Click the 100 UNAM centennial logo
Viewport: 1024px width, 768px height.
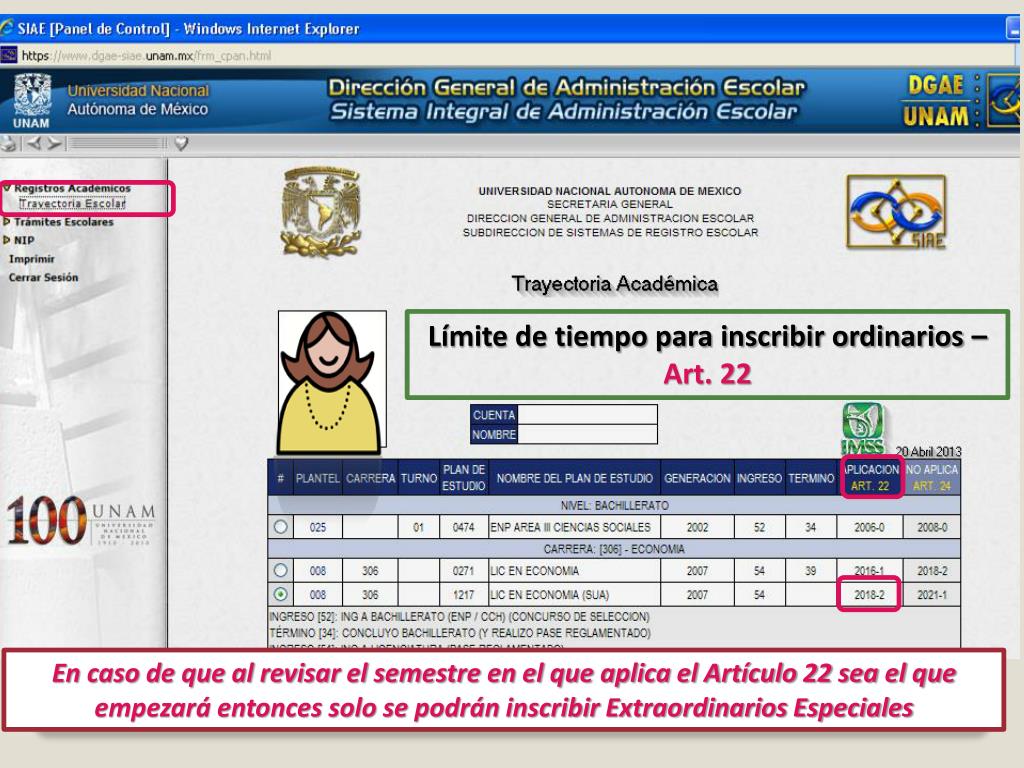click(x=81, y=520)
